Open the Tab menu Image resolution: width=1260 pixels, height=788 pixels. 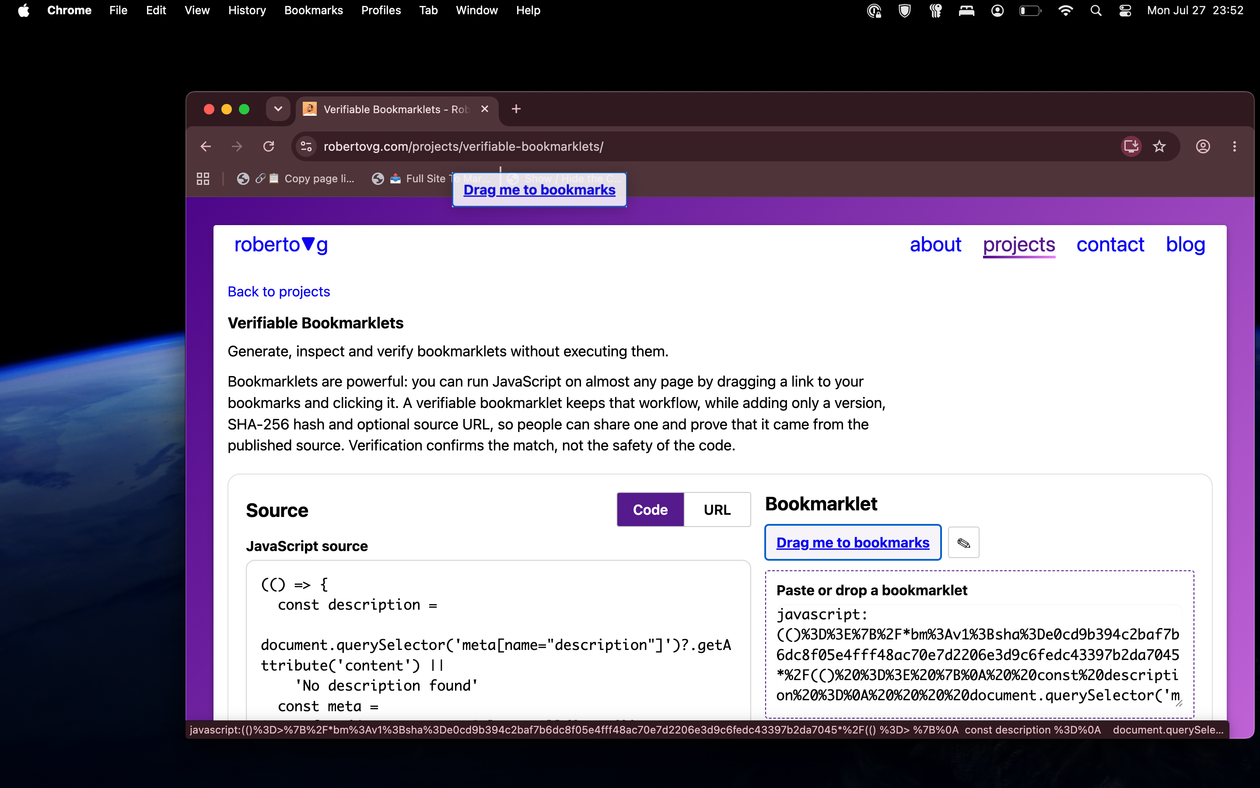pos(428,10)
